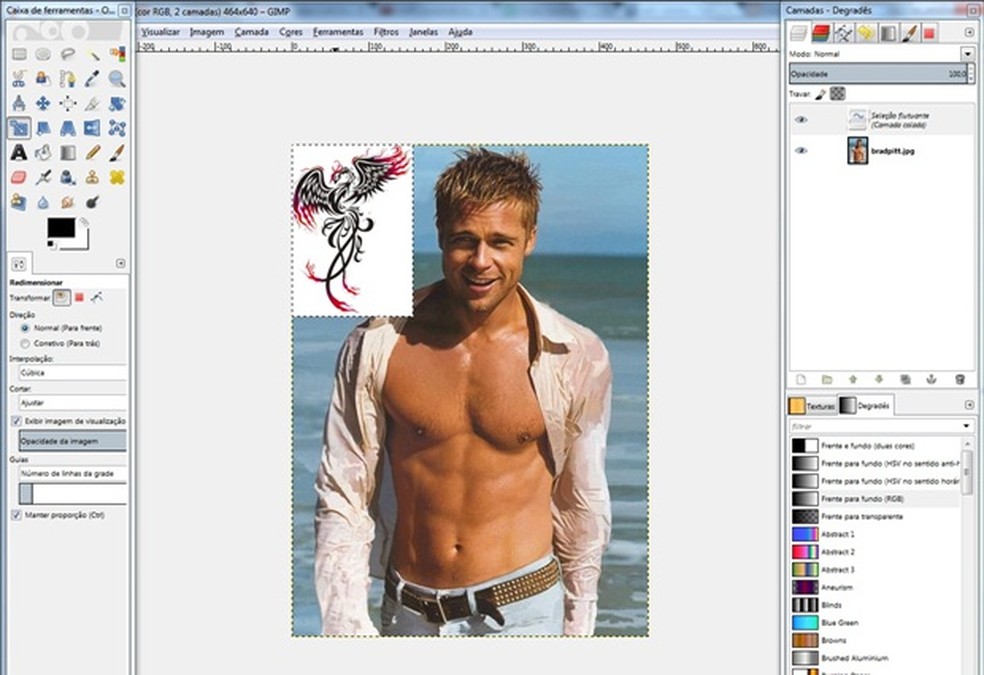This screenshot has height=675, width=984.
Task: Switch to the Texturas tab
Action: (812, 406)
